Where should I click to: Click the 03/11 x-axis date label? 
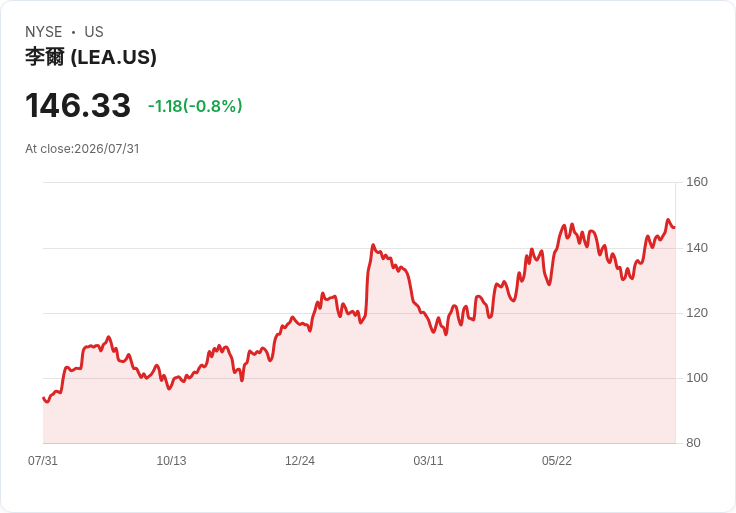click(x=428, y=460)
